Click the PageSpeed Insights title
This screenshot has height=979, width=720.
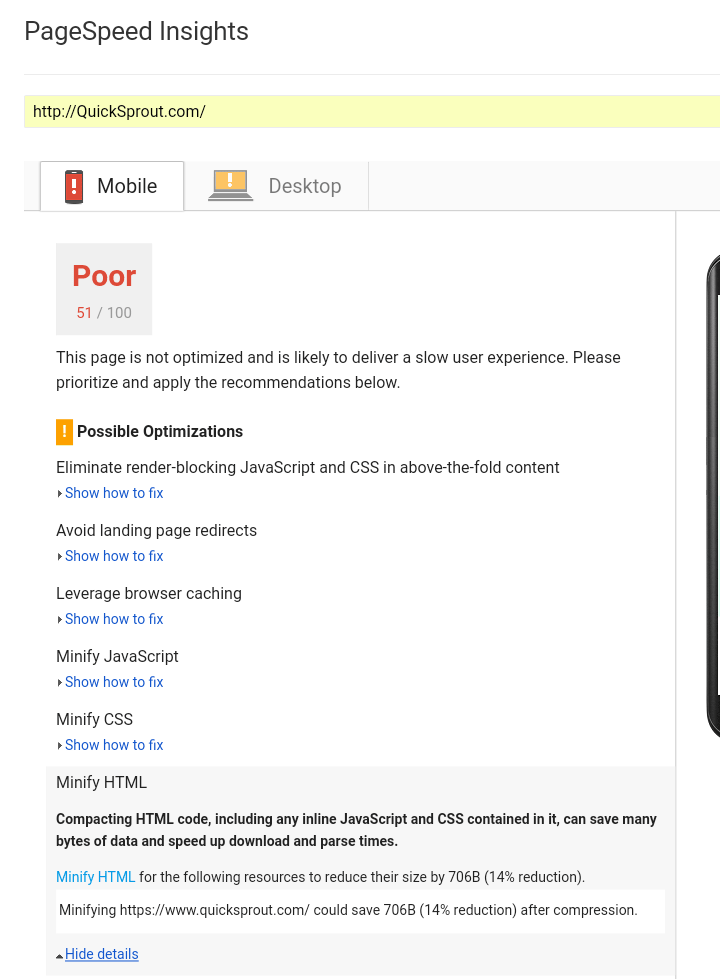tap(136, 32)
